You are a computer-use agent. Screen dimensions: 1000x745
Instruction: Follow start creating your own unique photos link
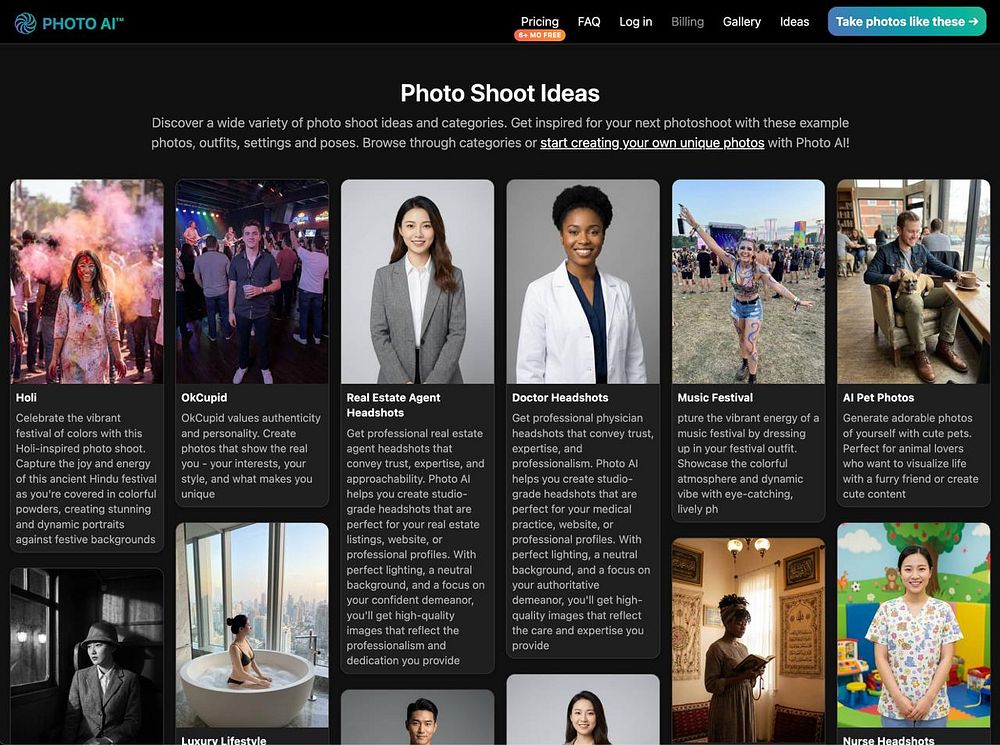652,143
